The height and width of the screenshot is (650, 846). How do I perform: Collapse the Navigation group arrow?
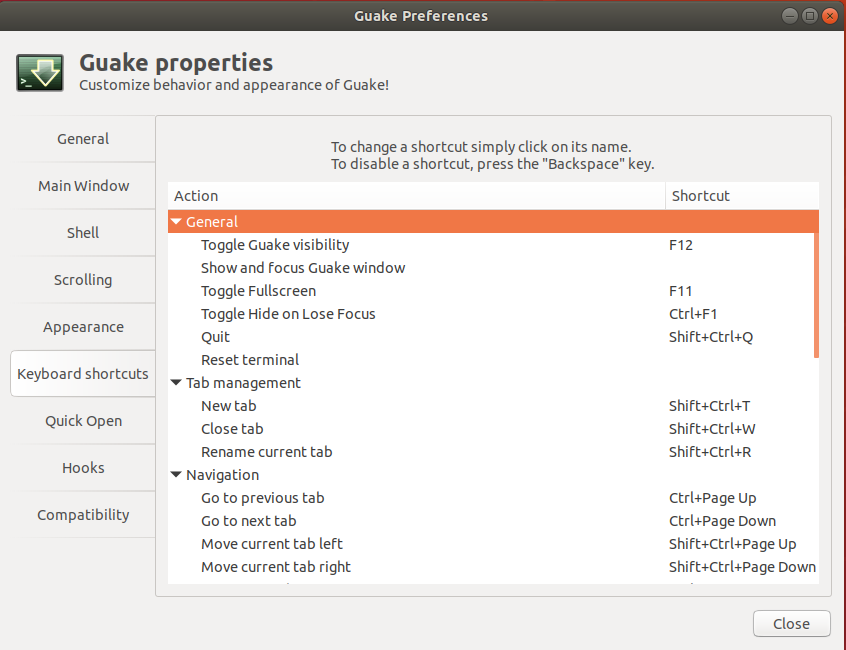[176, 475]
